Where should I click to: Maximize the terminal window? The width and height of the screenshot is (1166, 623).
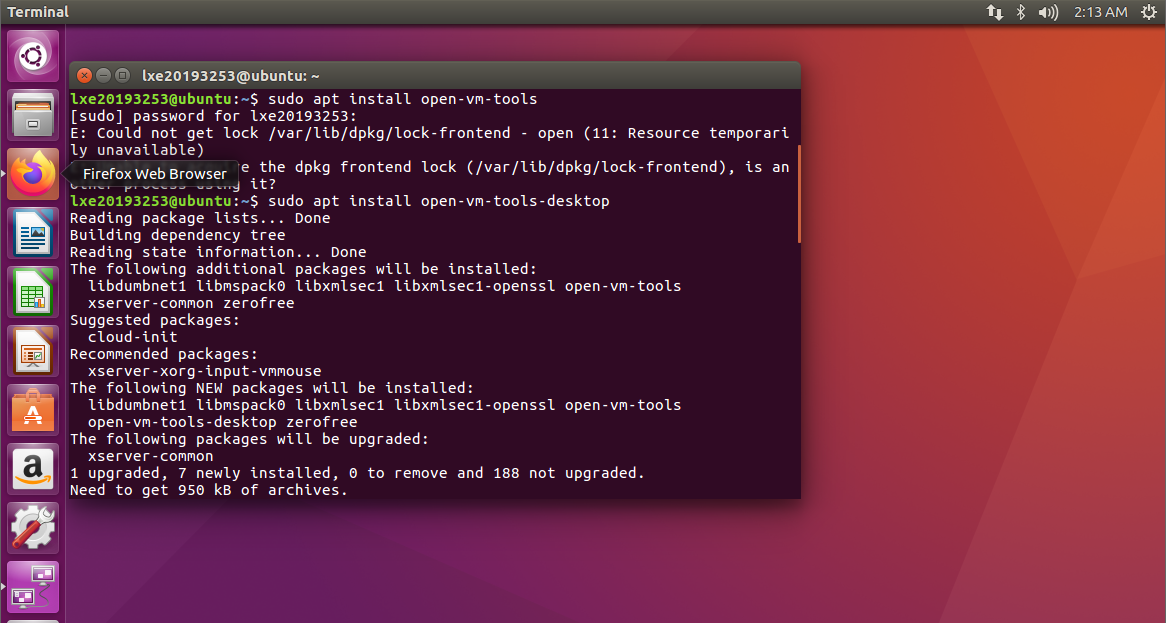tap(123, 75)
